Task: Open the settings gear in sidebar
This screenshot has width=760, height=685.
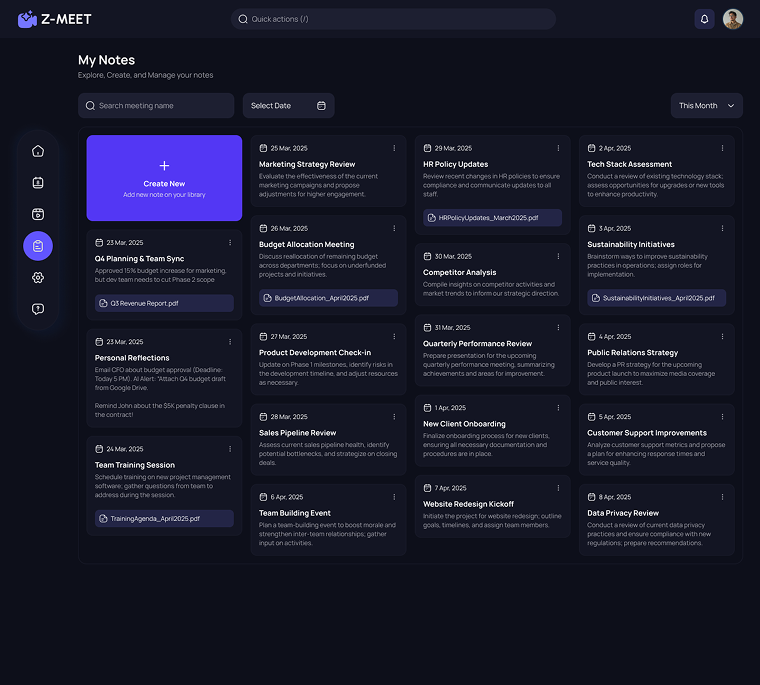Action: 38,277
